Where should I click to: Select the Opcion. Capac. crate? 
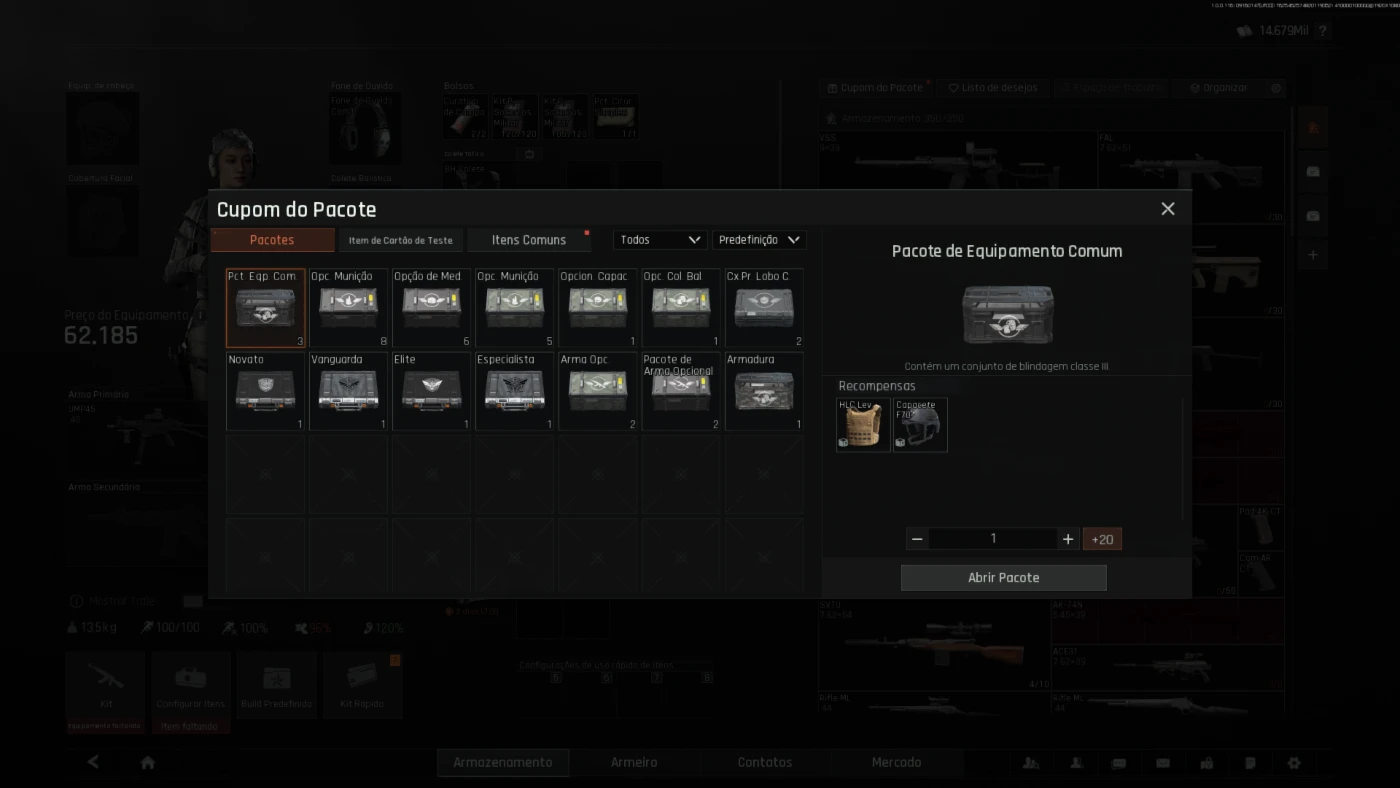(x=598, y=308)
